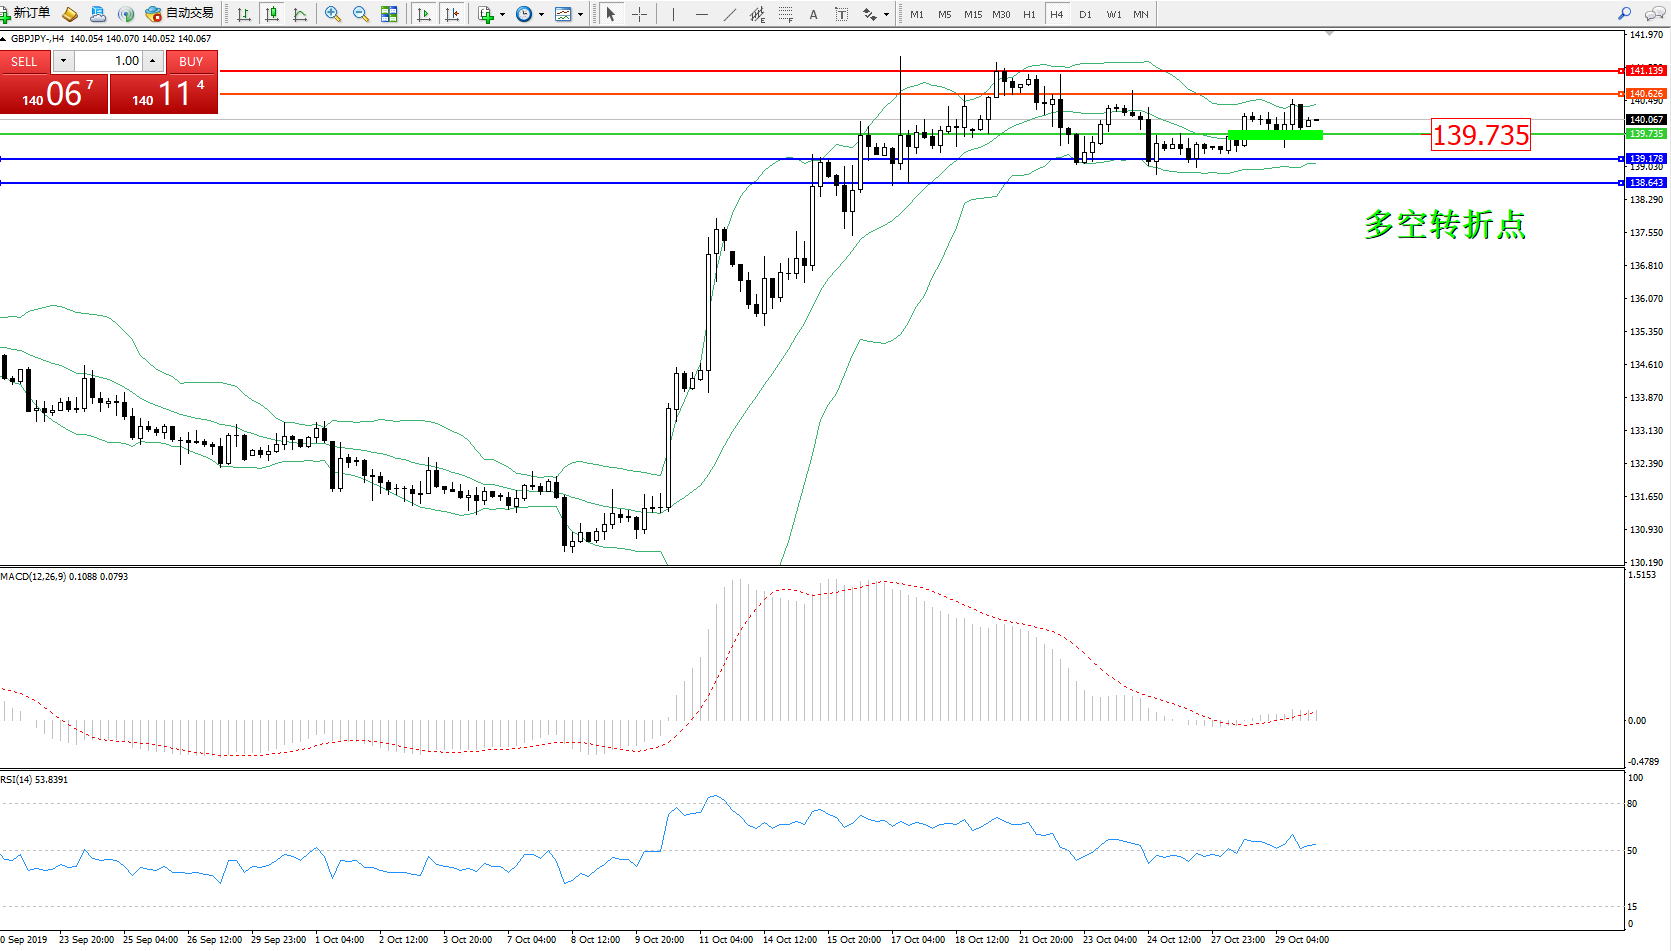Switch chart to candlestick mode

coord(272,14)
